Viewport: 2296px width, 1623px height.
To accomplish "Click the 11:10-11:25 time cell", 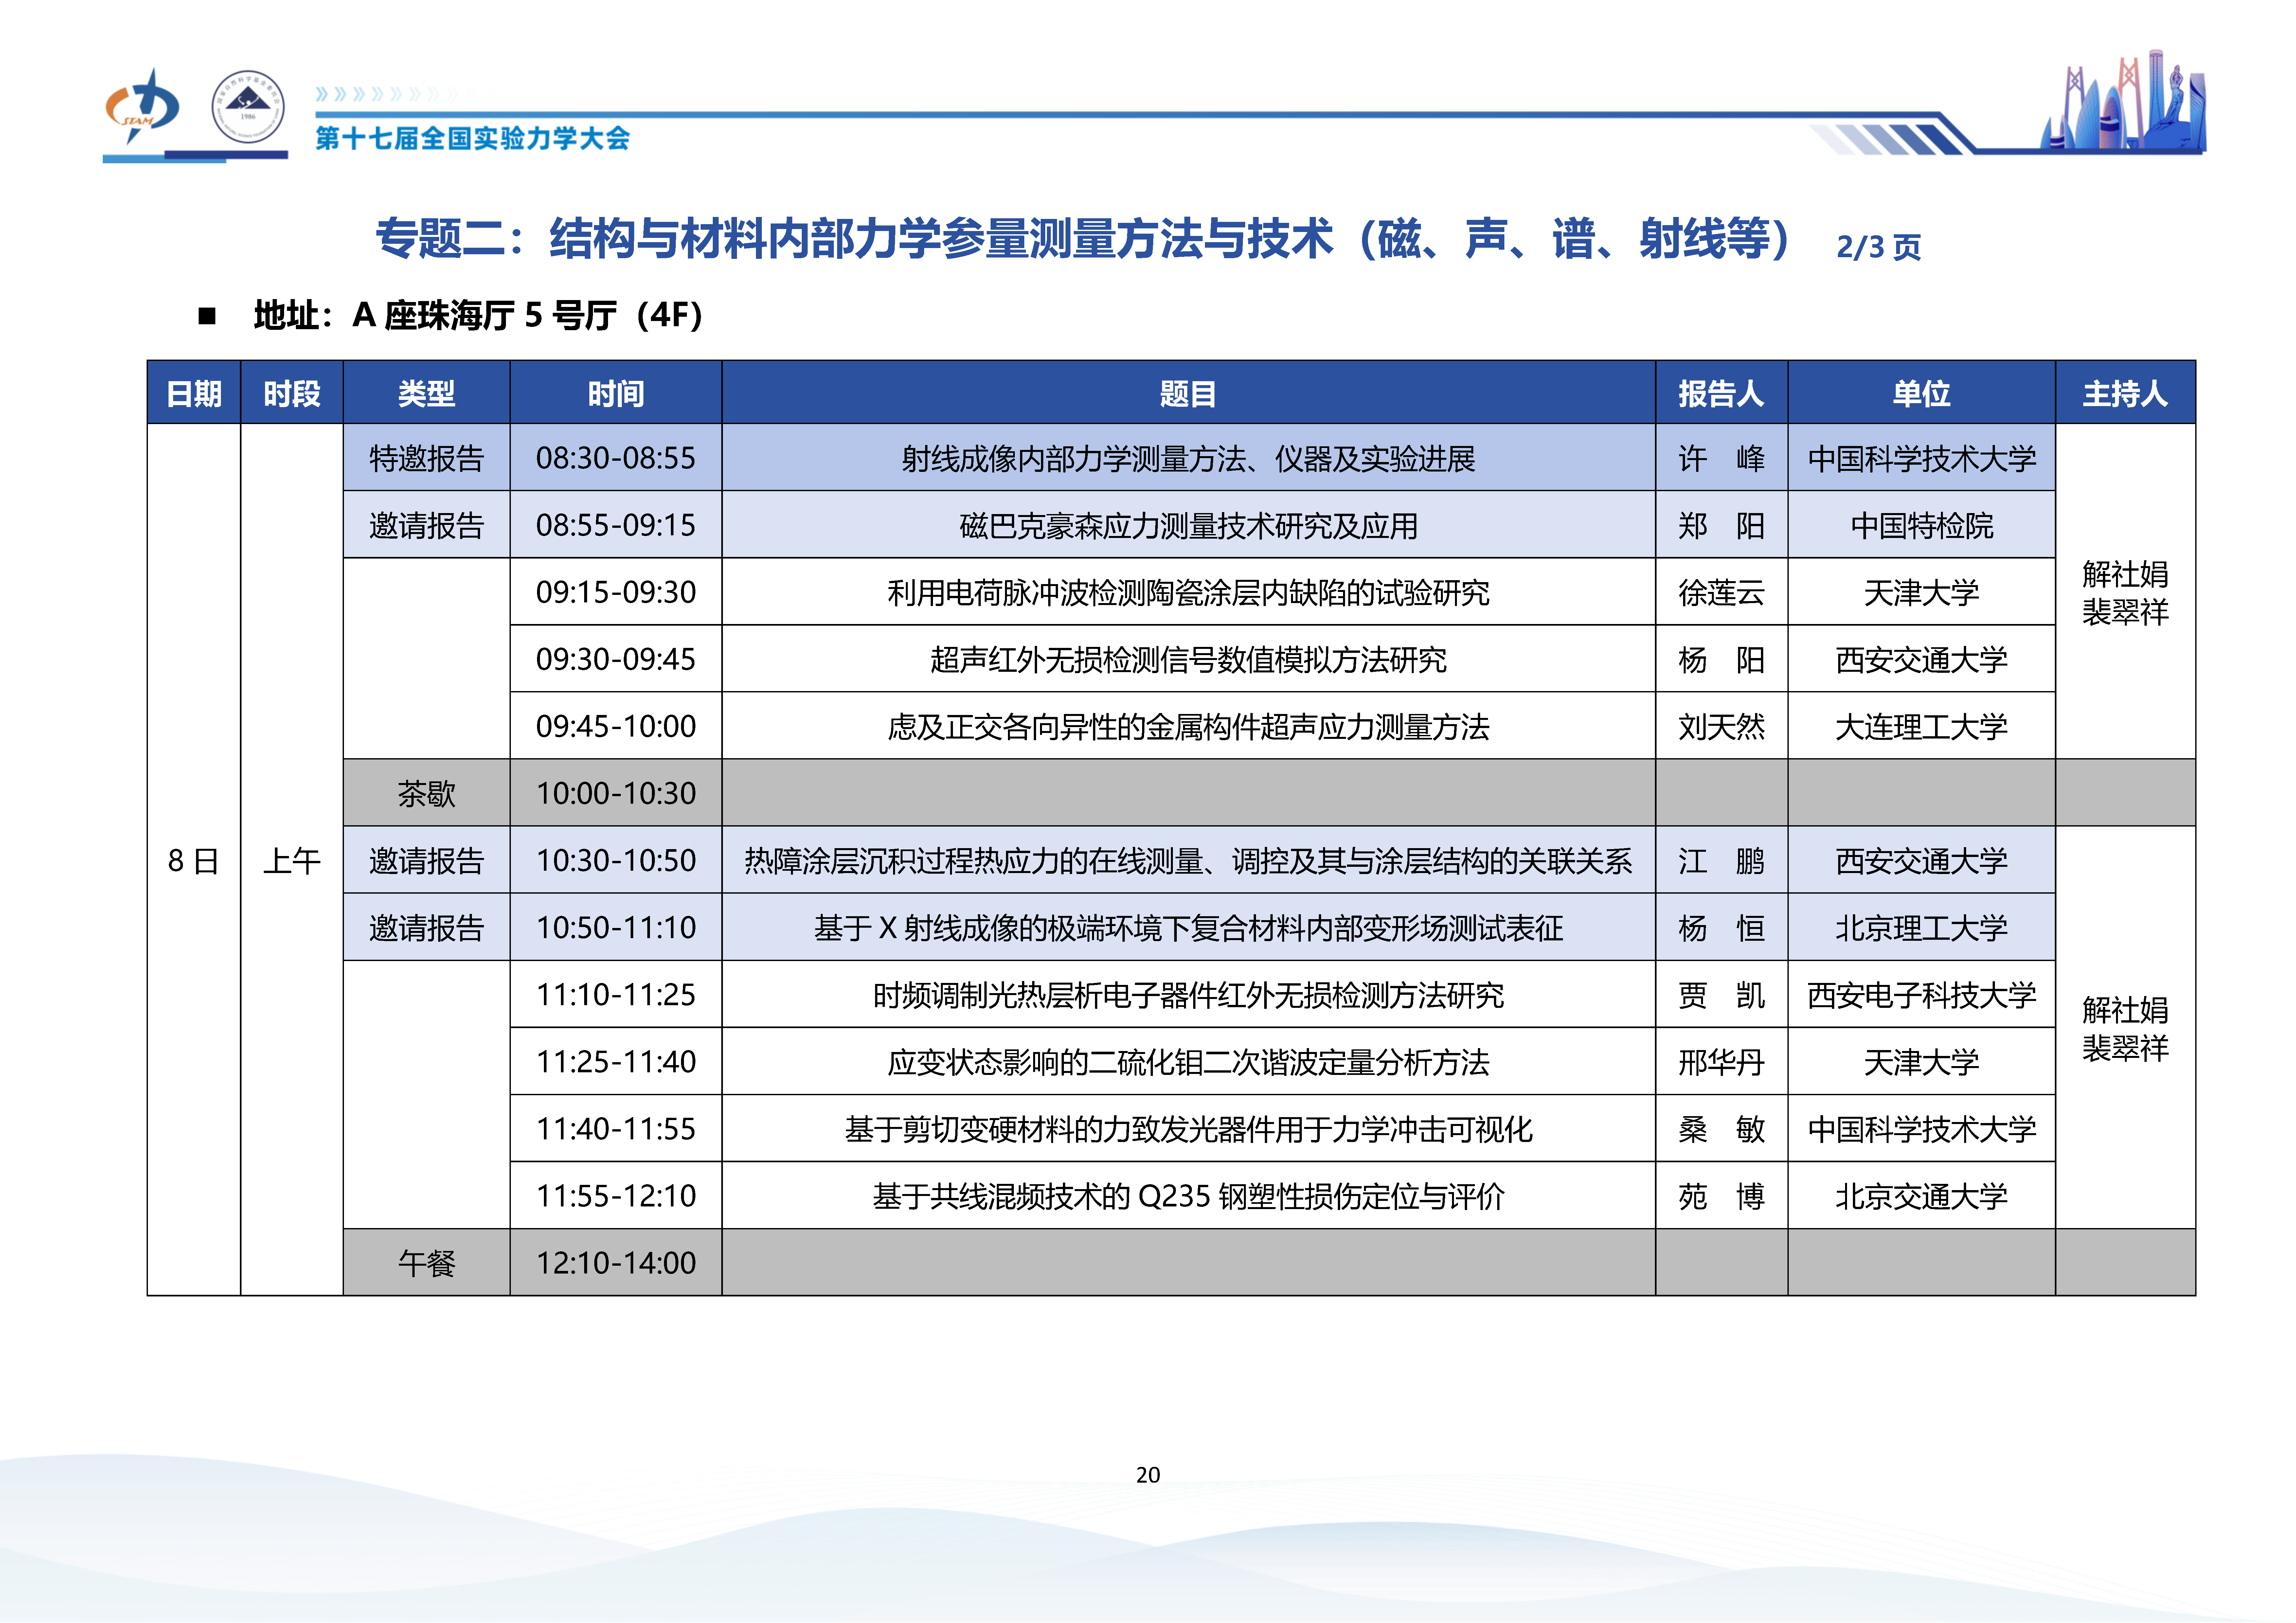I will [x=616, y=994].
